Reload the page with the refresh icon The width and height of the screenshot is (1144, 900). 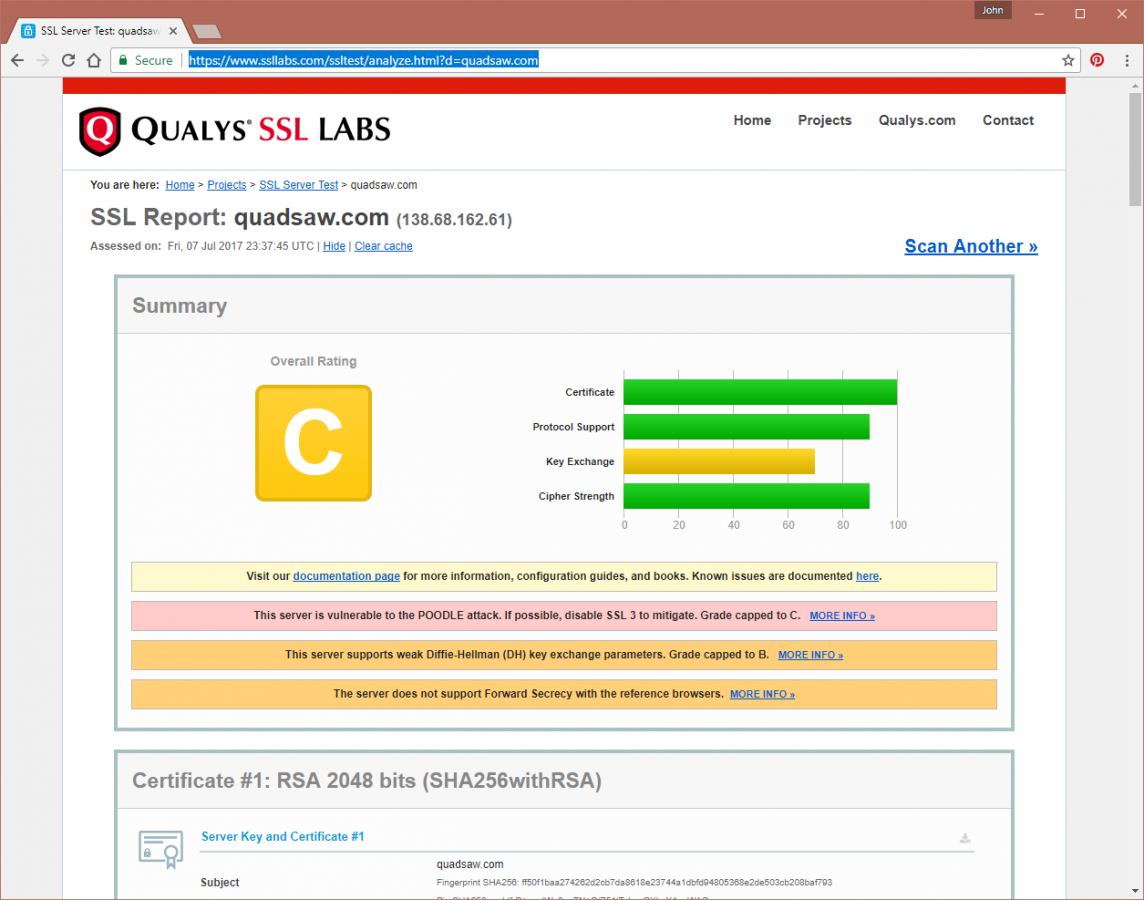(x=68, y=60)
